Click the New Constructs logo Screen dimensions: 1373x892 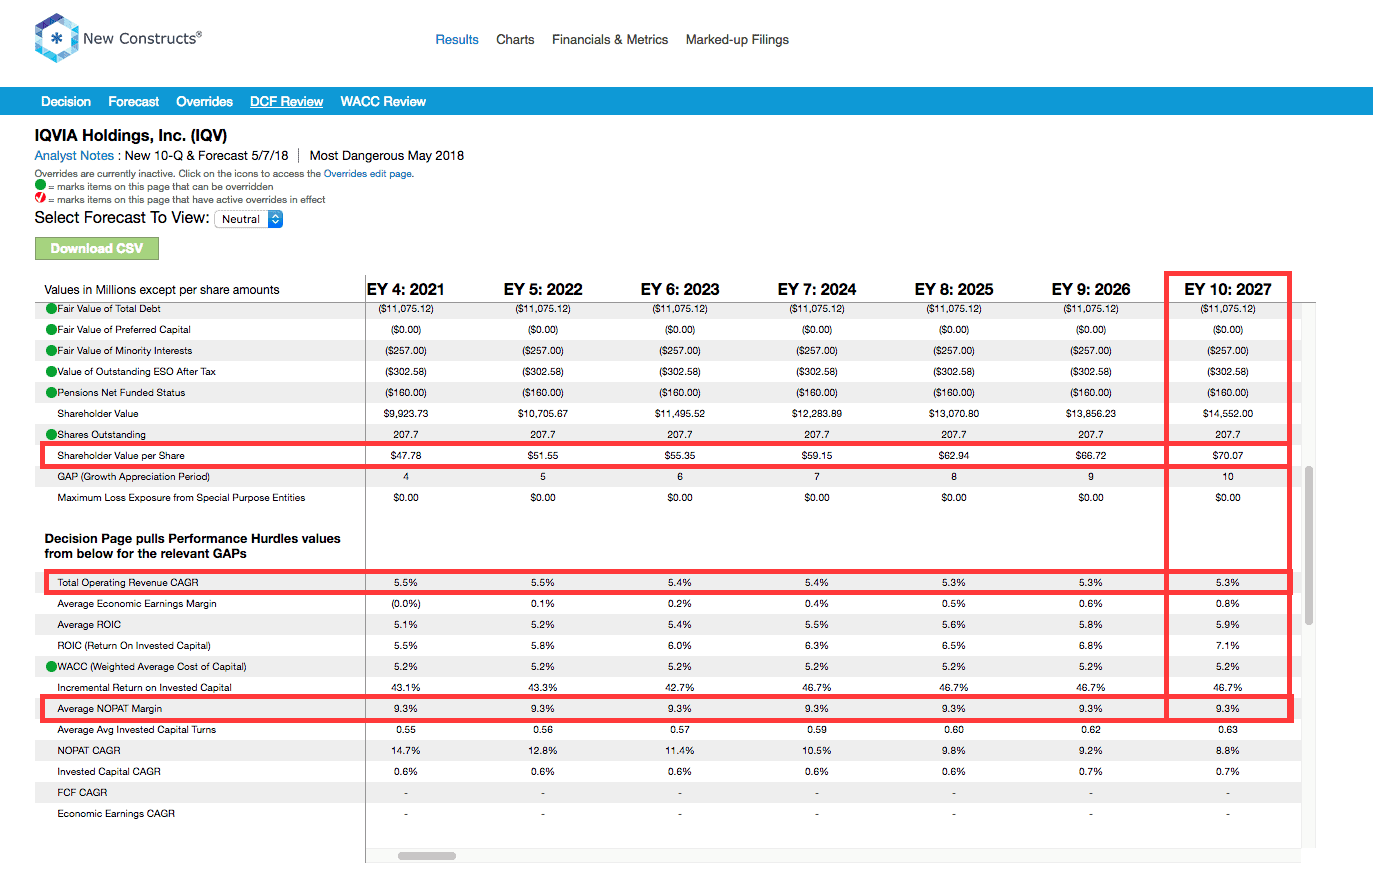point(118,38)
